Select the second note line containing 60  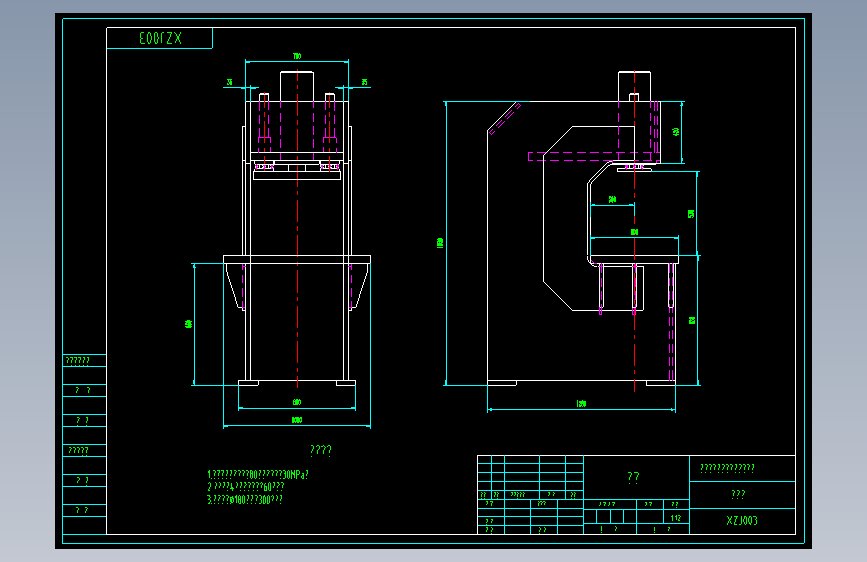pos(246,487)
